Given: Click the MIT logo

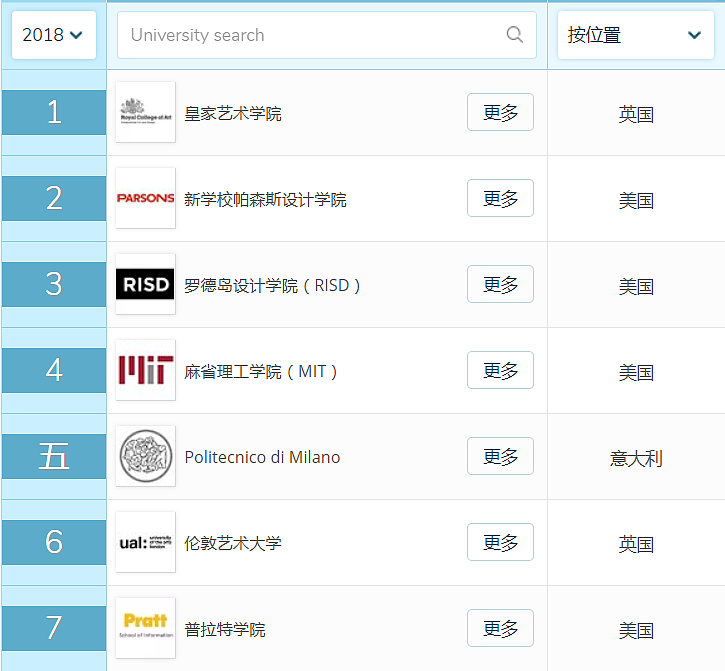Looking at the screenshot, I should pyautogui.click(x=145, y=370).
